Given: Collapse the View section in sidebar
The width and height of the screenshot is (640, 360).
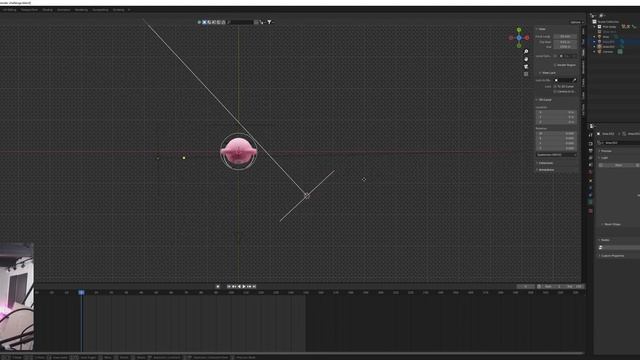Looking at the screenshot, I should [542, 29].
